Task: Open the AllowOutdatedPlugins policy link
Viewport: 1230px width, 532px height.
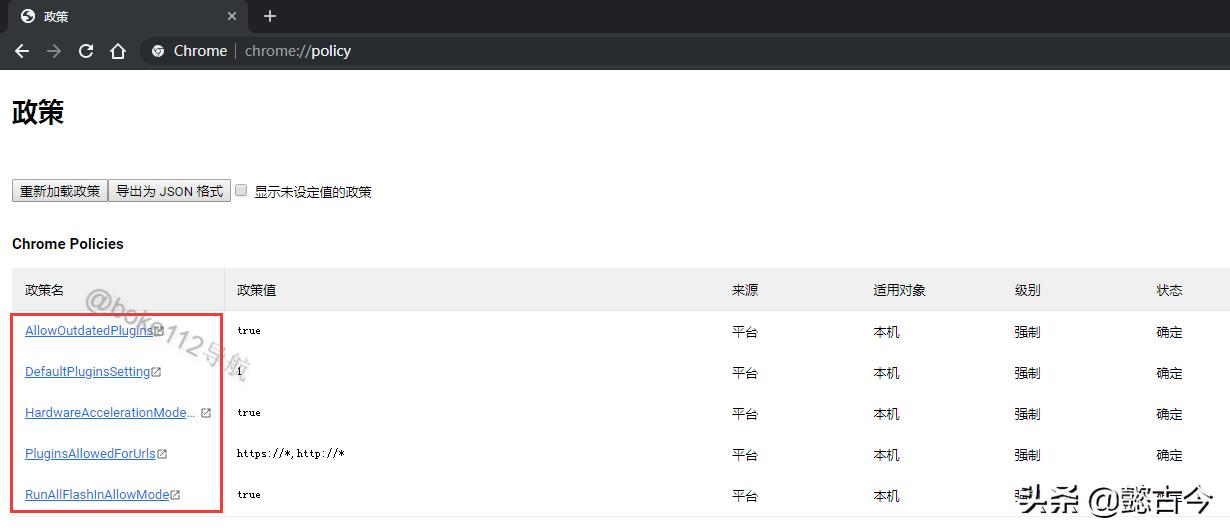Action: (x=89, y=331)
